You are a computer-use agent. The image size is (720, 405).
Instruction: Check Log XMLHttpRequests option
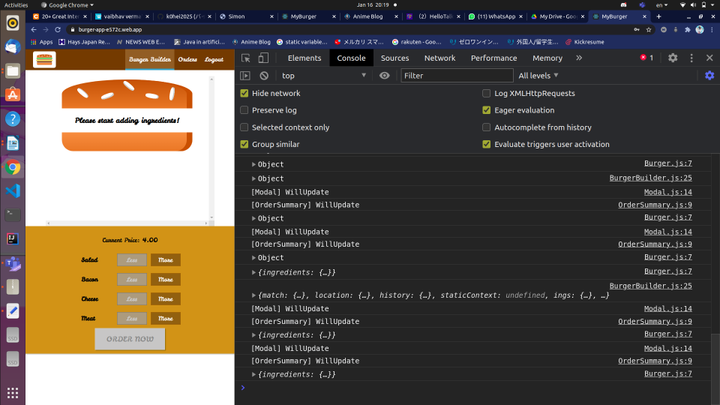coord(487,93)
